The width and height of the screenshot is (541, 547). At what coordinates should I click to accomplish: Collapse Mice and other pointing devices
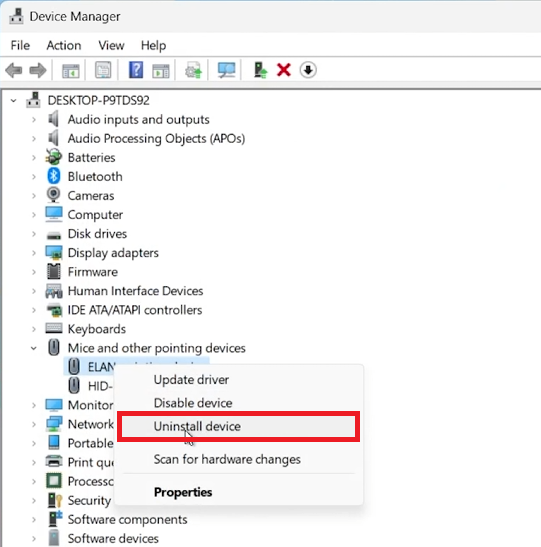click(x=34, y=348)
